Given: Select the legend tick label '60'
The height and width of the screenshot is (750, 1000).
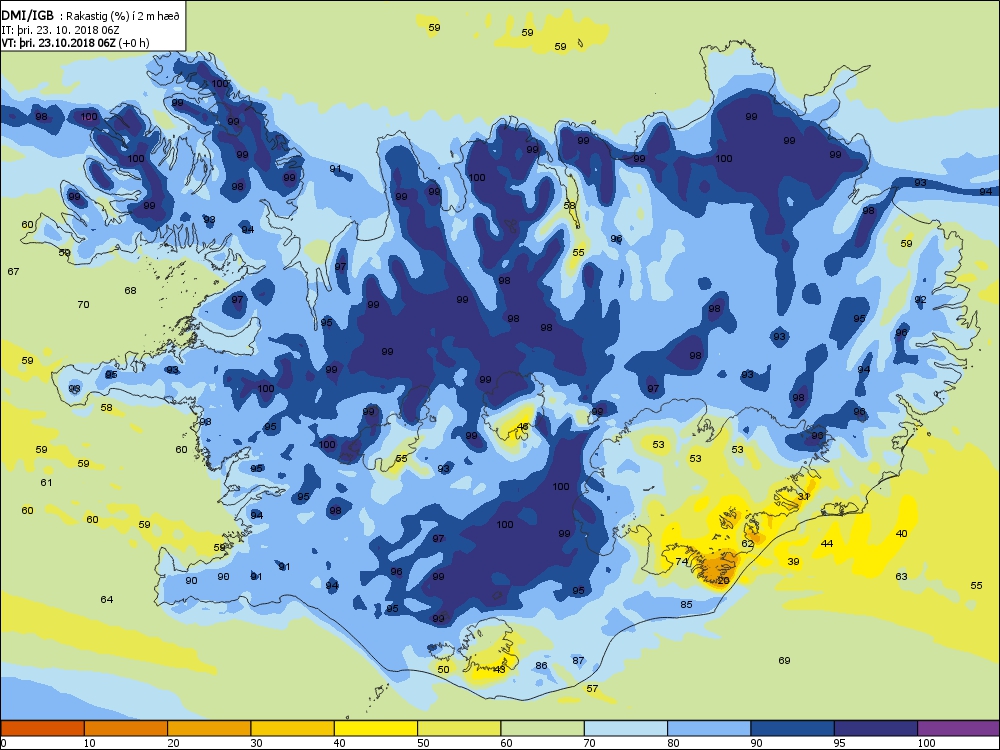Looking at the screenshot, I should coord(506,743).
